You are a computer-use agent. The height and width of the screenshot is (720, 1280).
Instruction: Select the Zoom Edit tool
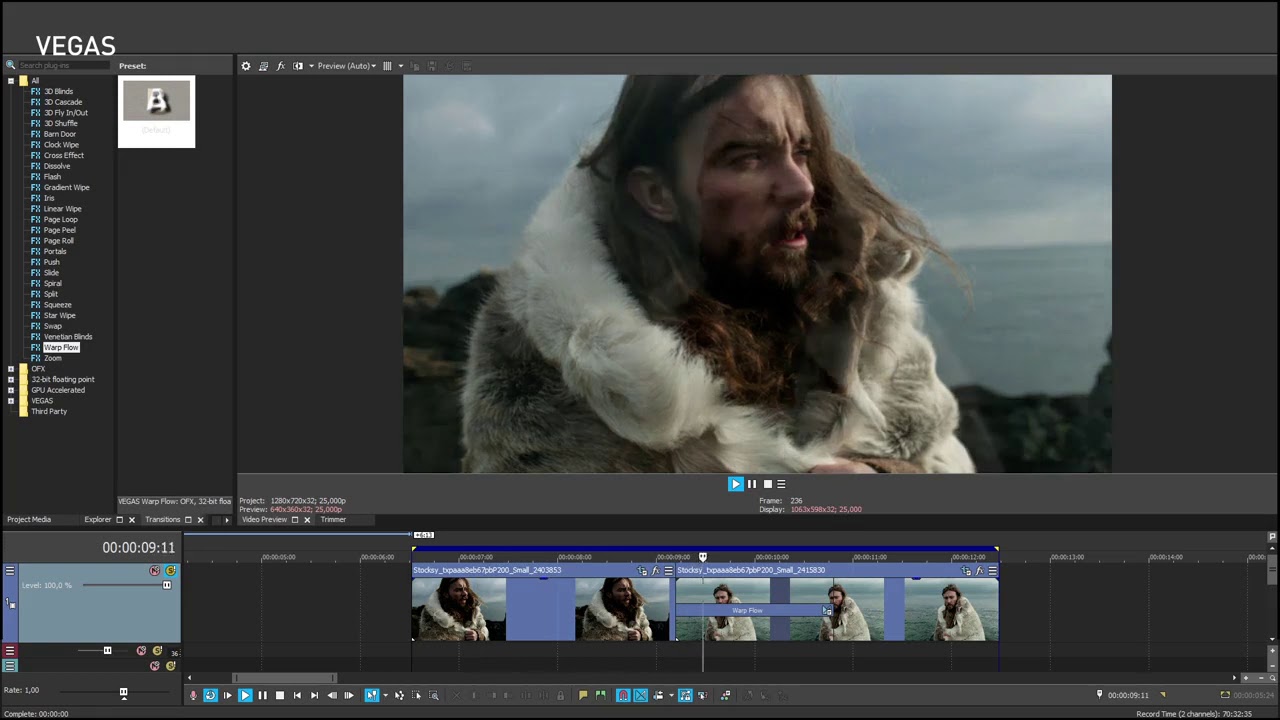[433, 695]
